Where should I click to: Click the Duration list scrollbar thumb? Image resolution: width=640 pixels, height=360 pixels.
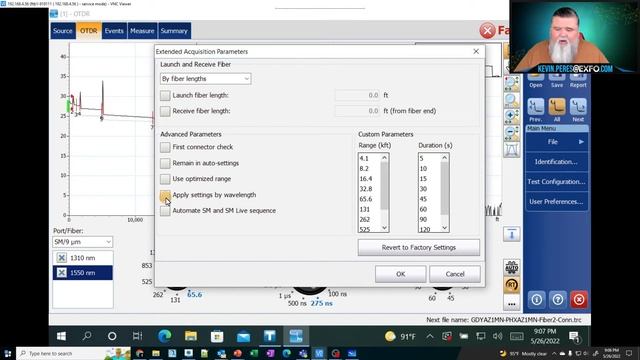pos(444,188)
